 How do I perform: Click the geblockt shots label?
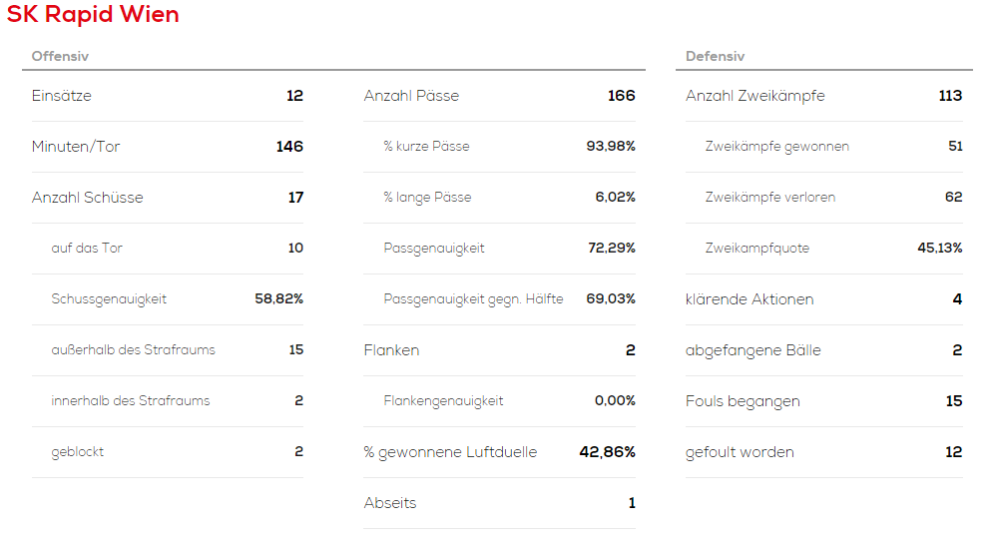click(78, 452)
